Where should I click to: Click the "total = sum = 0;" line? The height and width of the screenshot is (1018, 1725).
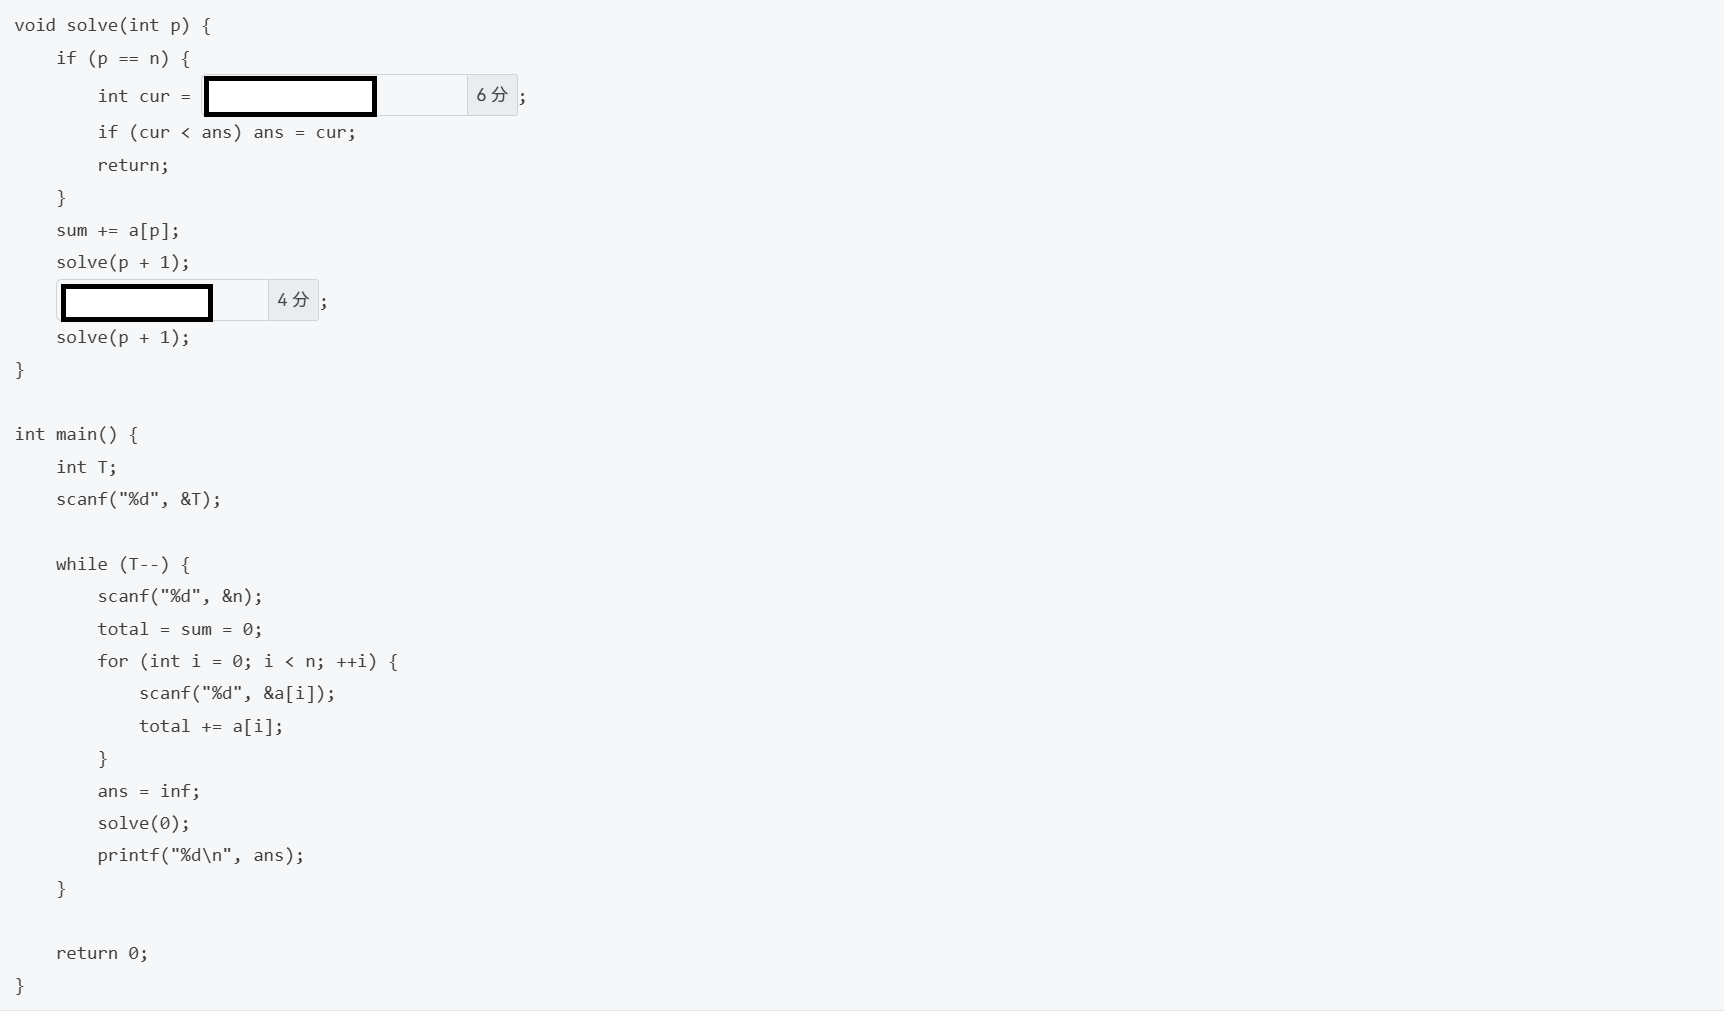click(180, 629)
